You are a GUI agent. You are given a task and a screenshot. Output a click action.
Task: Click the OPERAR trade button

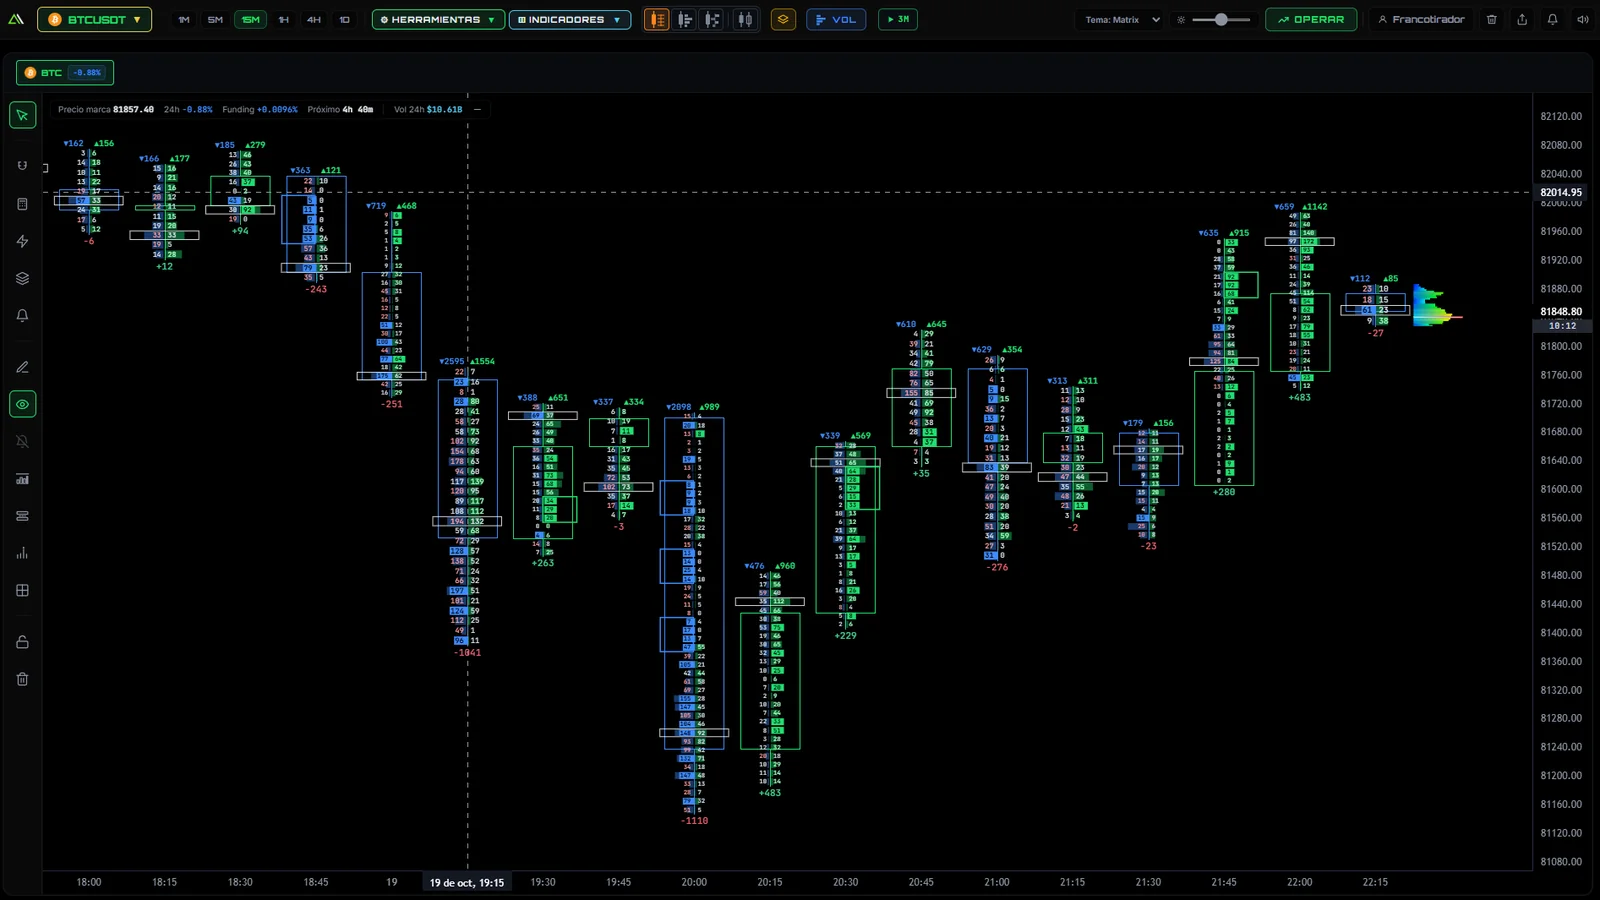[x=1311, y=19]
